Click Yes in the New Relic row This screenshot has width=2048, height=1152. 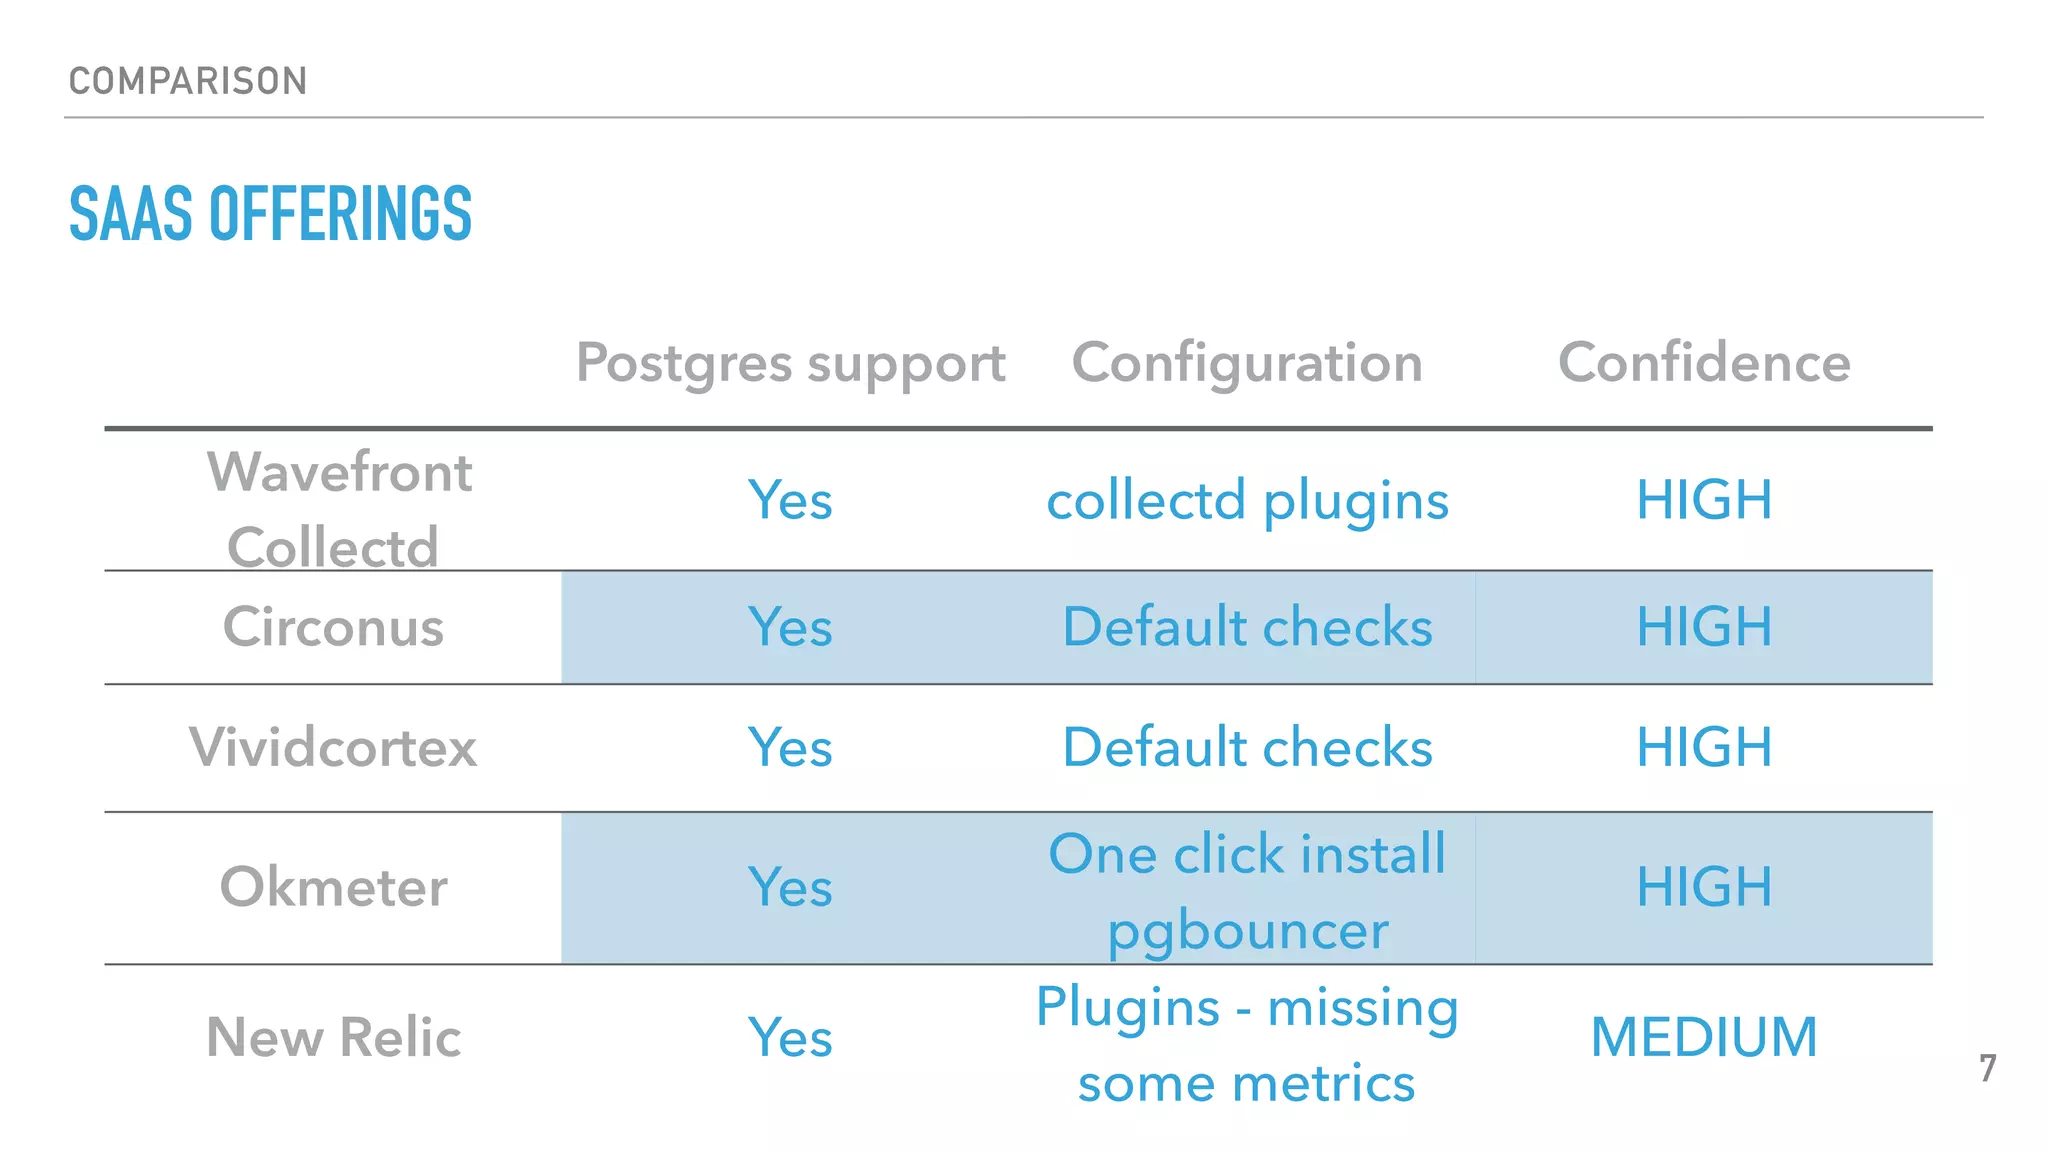[x=790, y=1037]
